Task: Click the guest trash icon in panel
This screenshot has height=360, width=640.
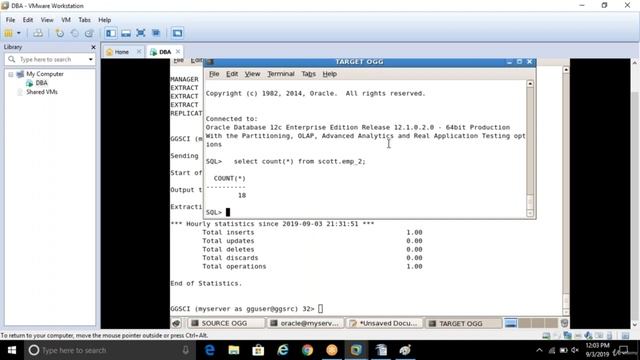Action: [564, 323]
